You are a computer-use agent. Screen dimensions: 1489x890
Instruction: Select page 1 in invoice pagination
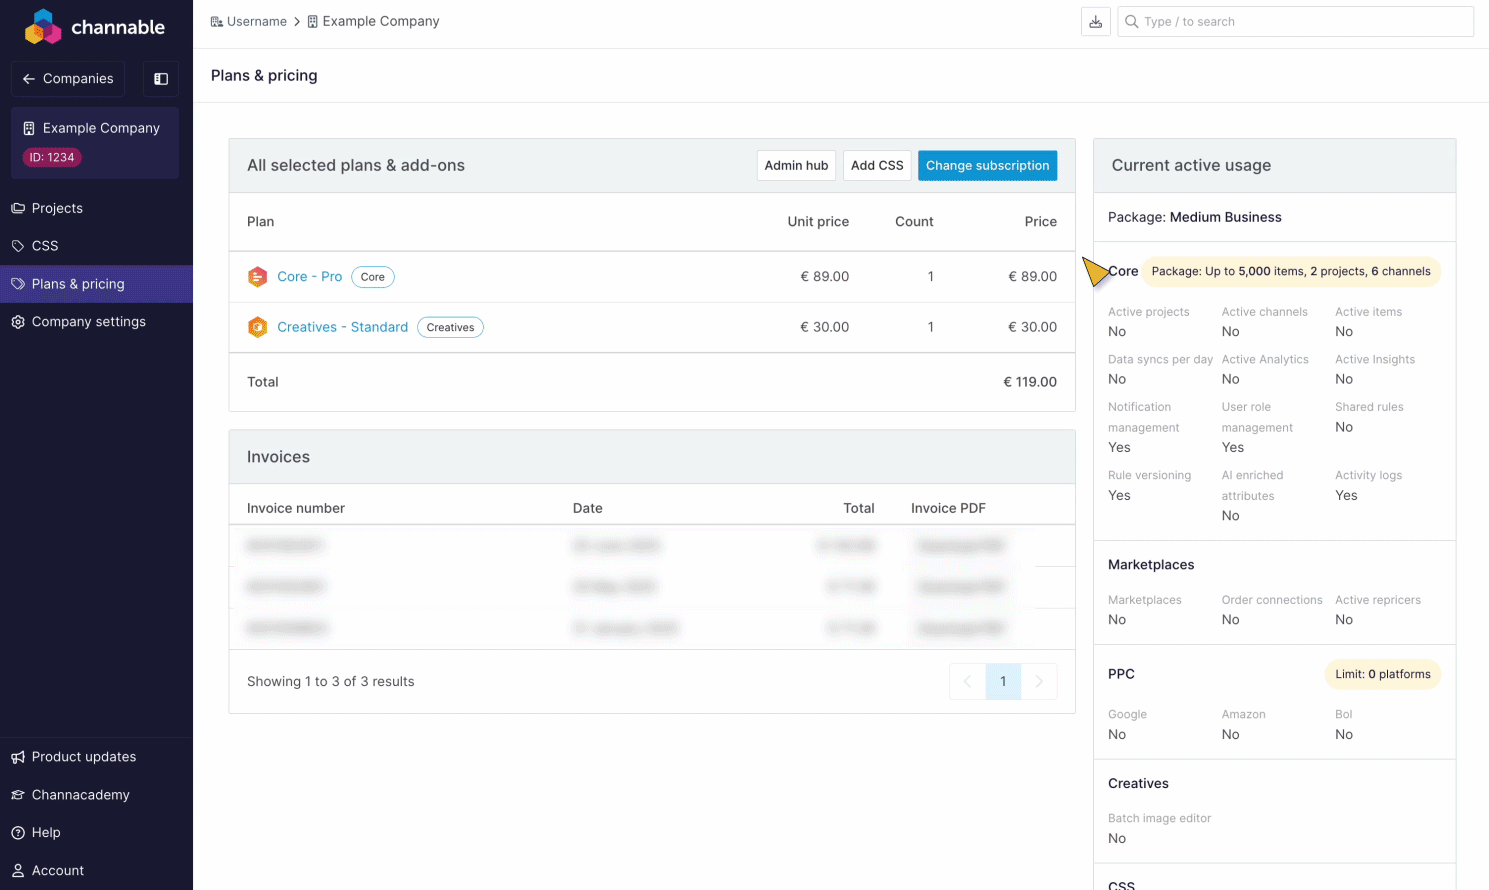(1003, 682)
